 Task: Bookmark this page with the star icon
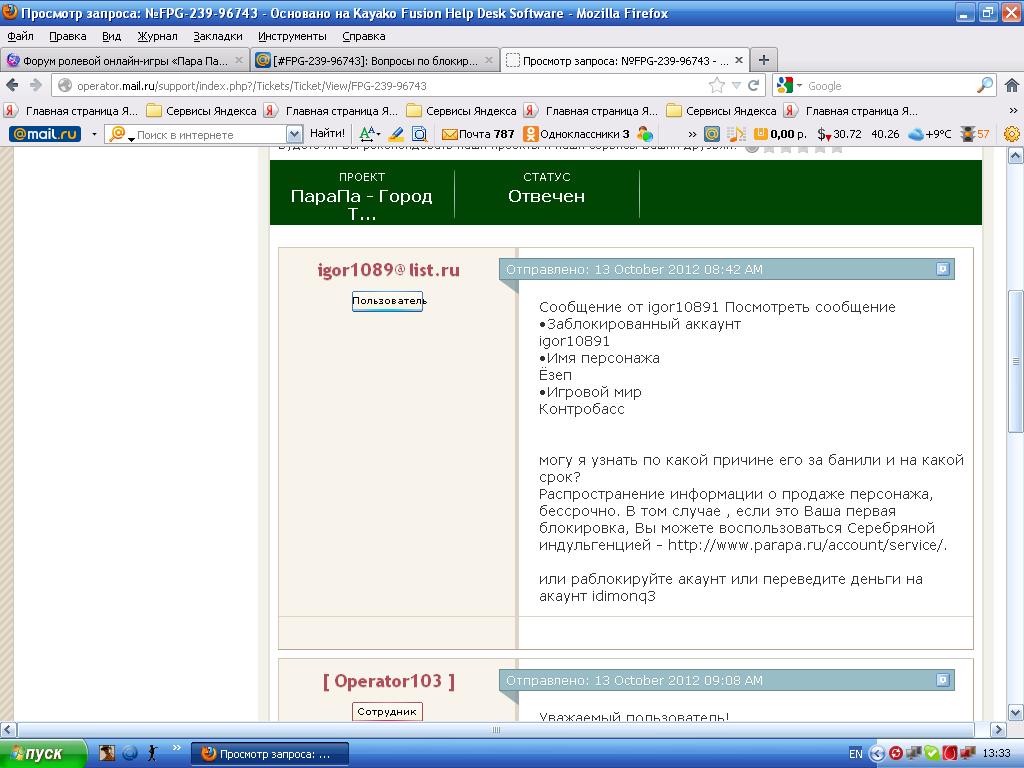click(716, 86)
